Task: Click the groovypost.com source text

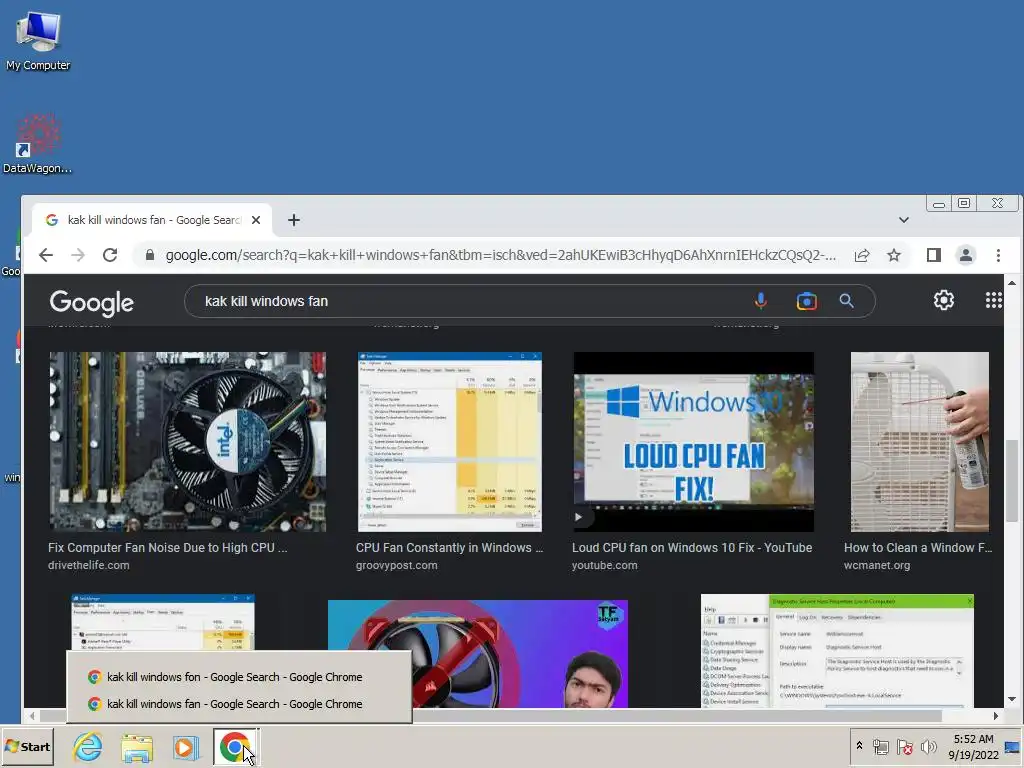Action: pos(396,566)
